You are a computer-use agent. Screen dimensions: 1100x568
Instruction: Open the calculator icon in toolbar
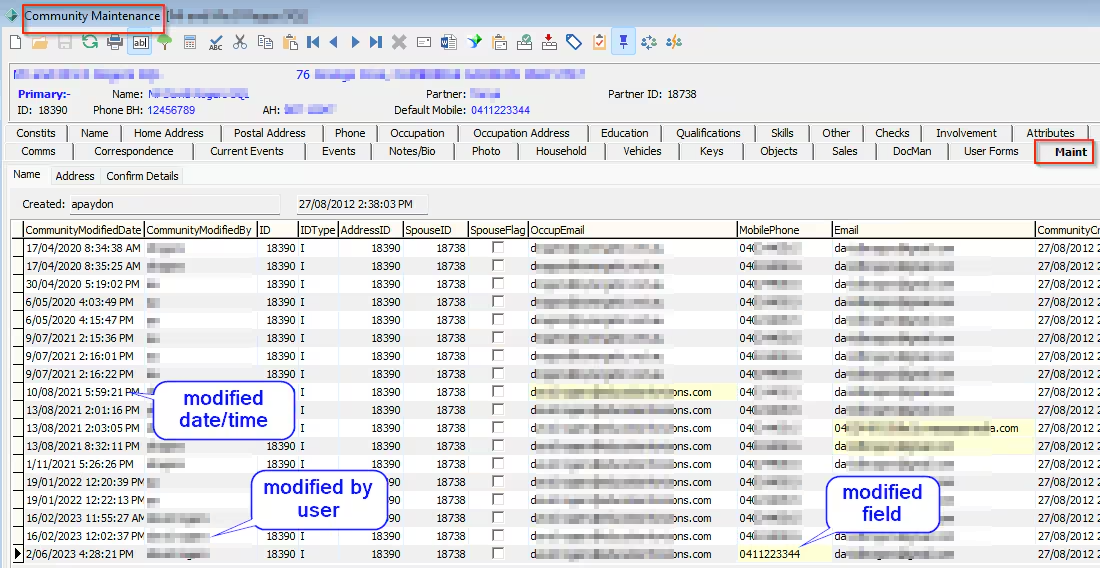click(x=190, y=42)
